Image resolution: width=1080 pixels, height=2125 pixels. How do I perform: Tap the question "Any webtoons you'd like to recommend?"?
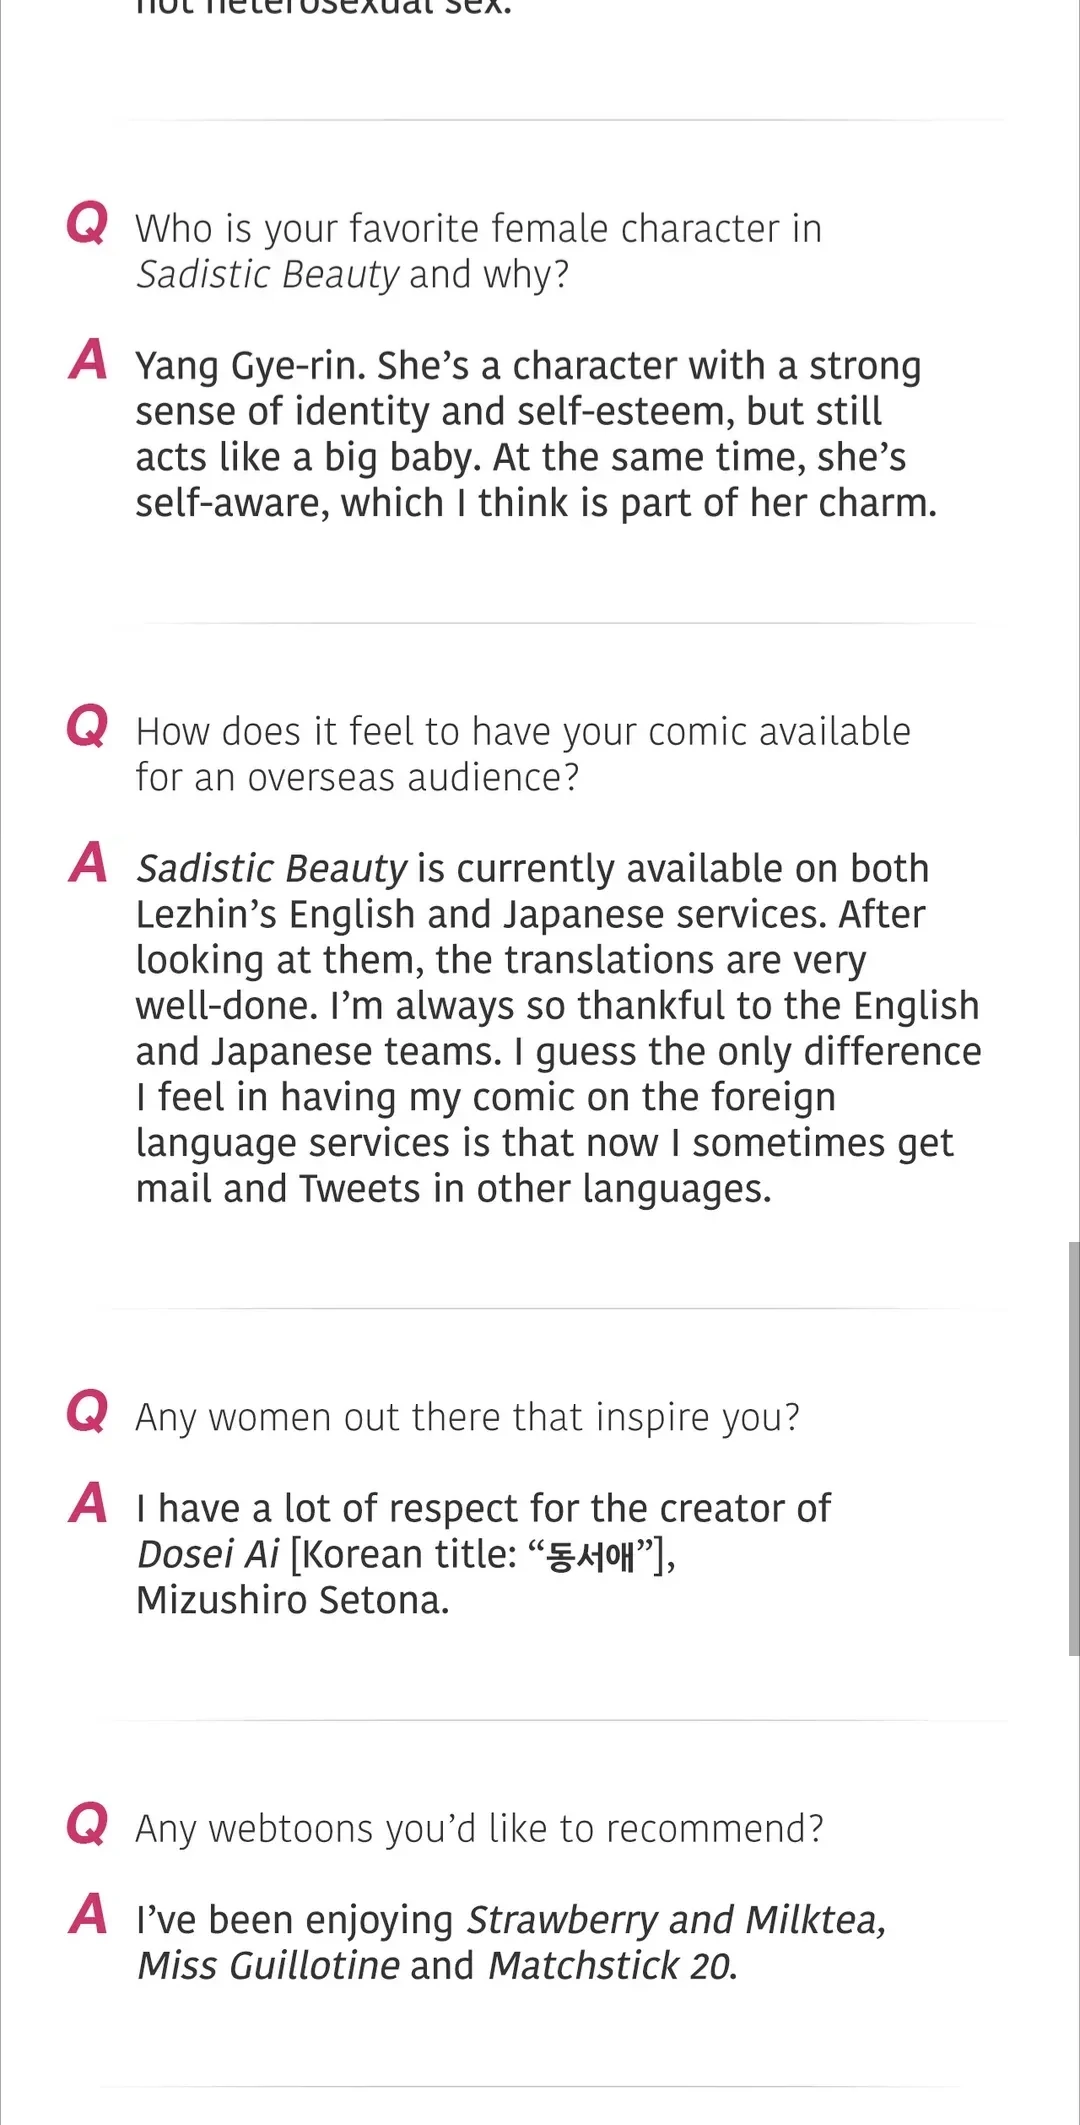(x=480, y=1829)
